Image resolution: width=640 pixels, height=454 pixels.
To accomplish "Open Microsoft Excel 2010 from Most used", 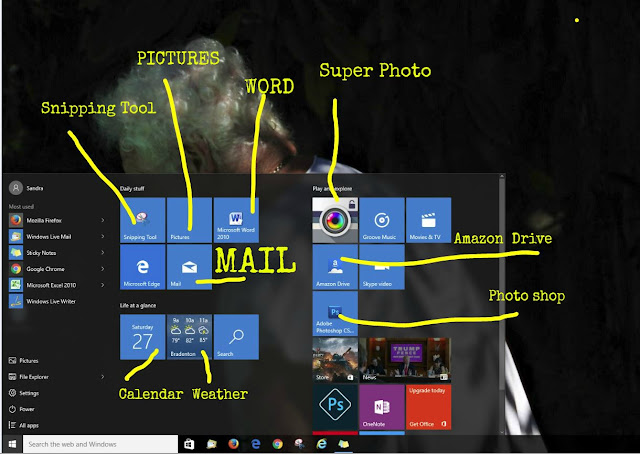I will (57, 285).
